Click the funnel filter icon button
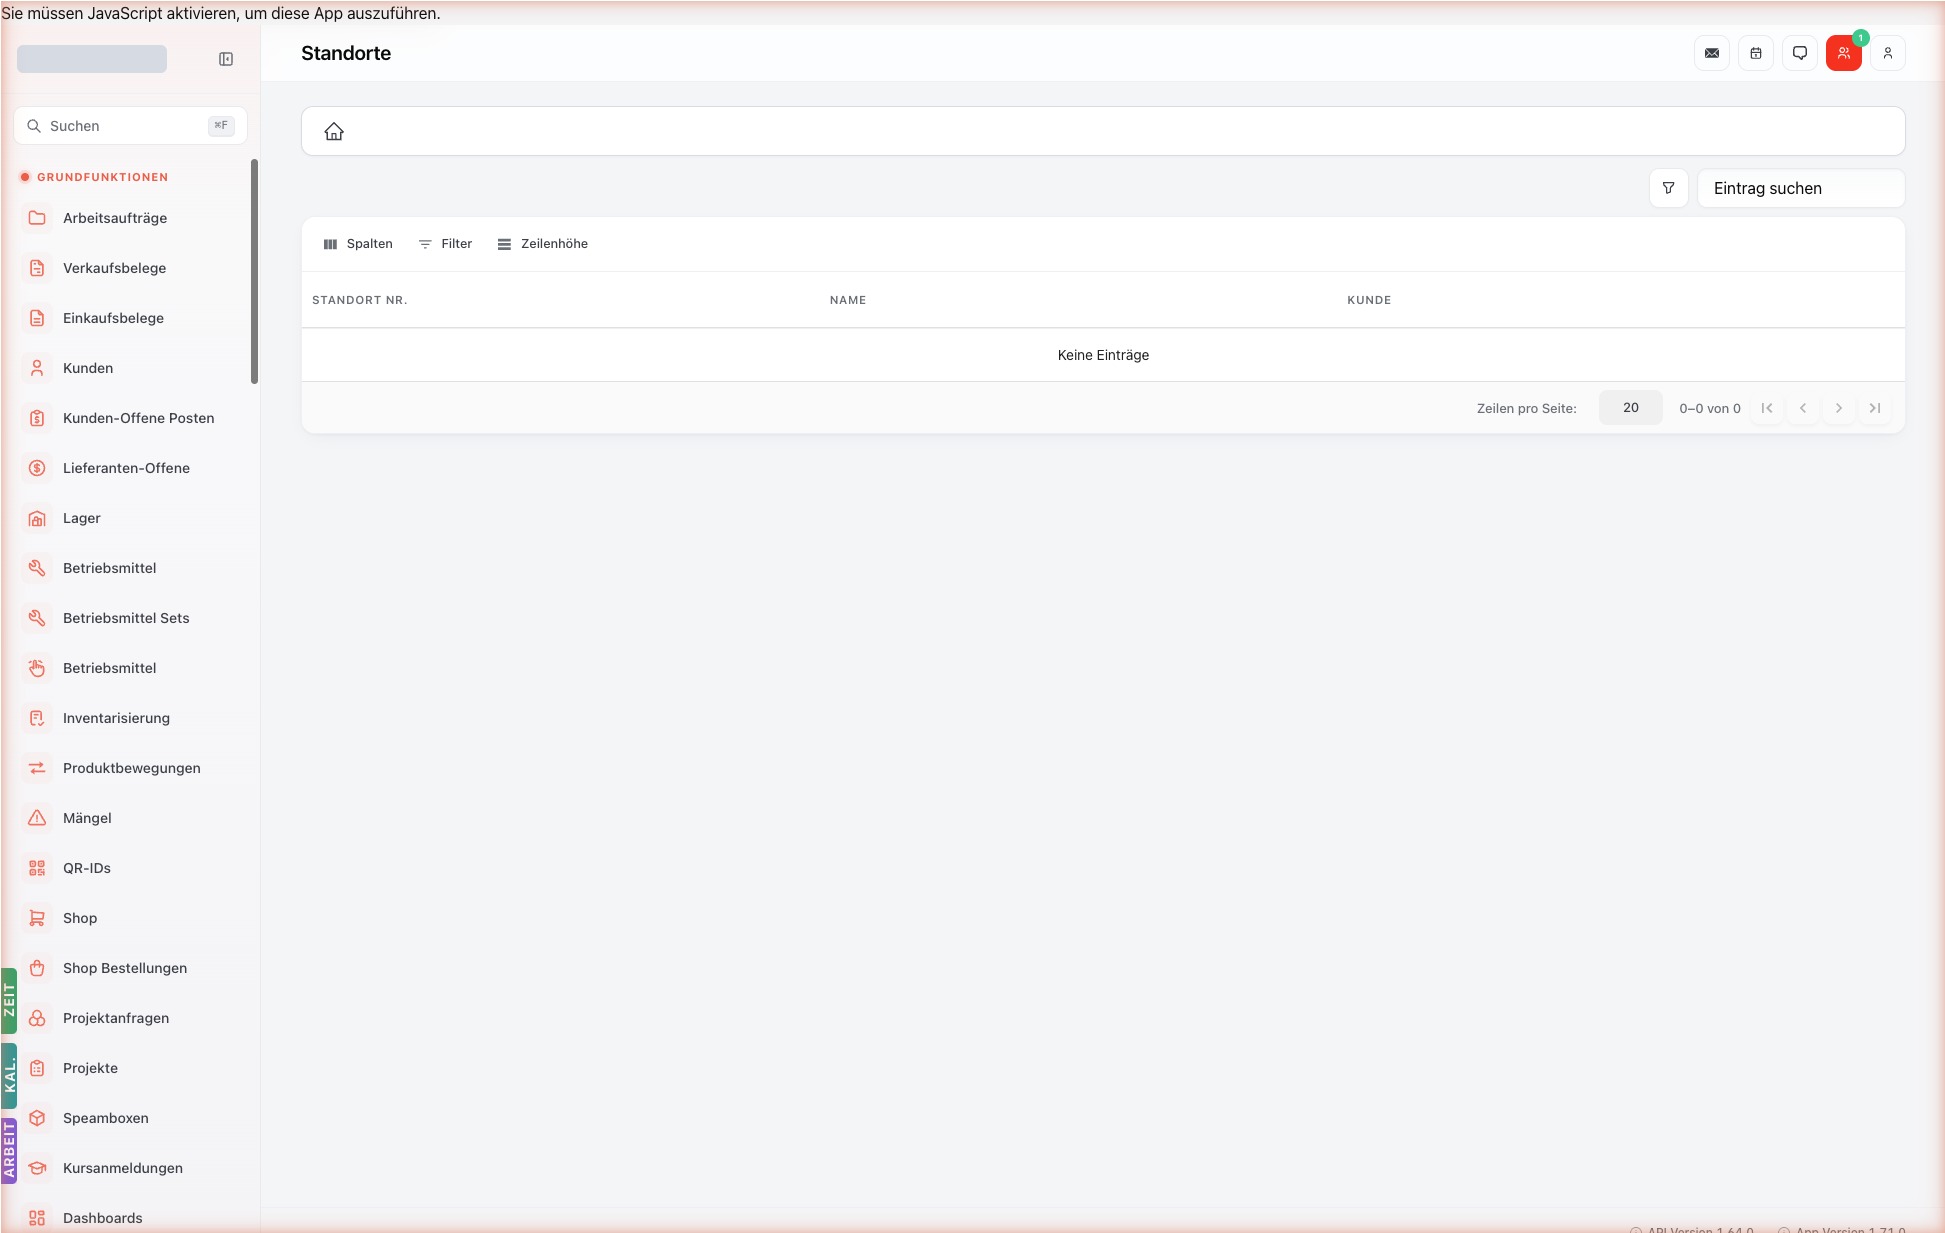Viewport: 1945px width, 1233px height. coord(1668,188)
